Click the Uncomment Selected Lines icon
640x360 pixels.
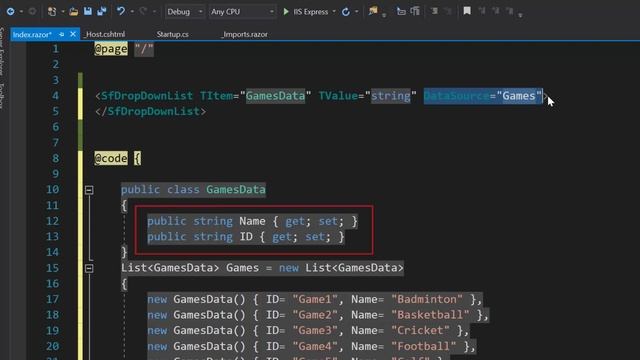[x=448, y=11]
